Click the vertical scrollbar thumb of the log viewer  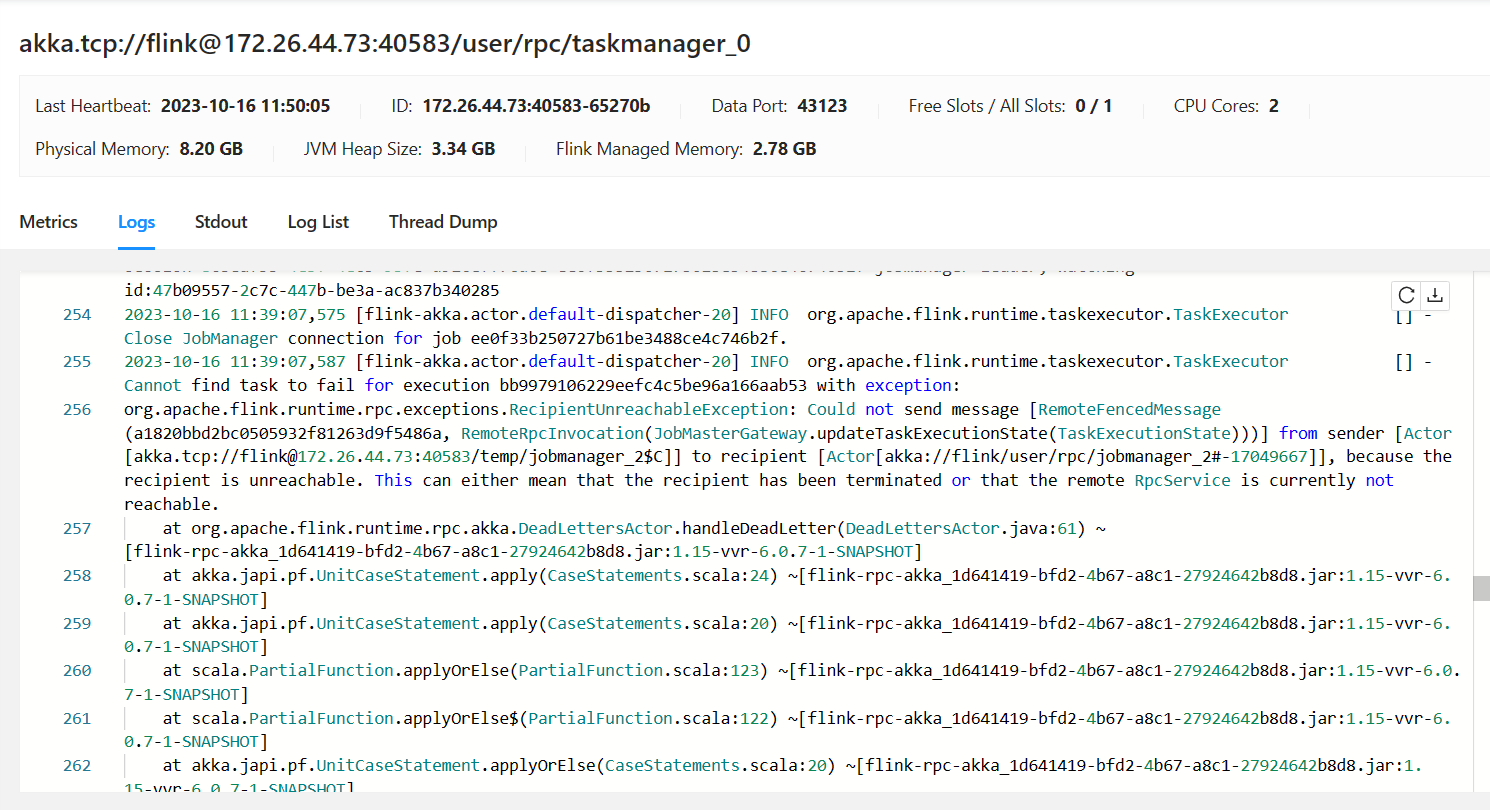point(1481,589)
